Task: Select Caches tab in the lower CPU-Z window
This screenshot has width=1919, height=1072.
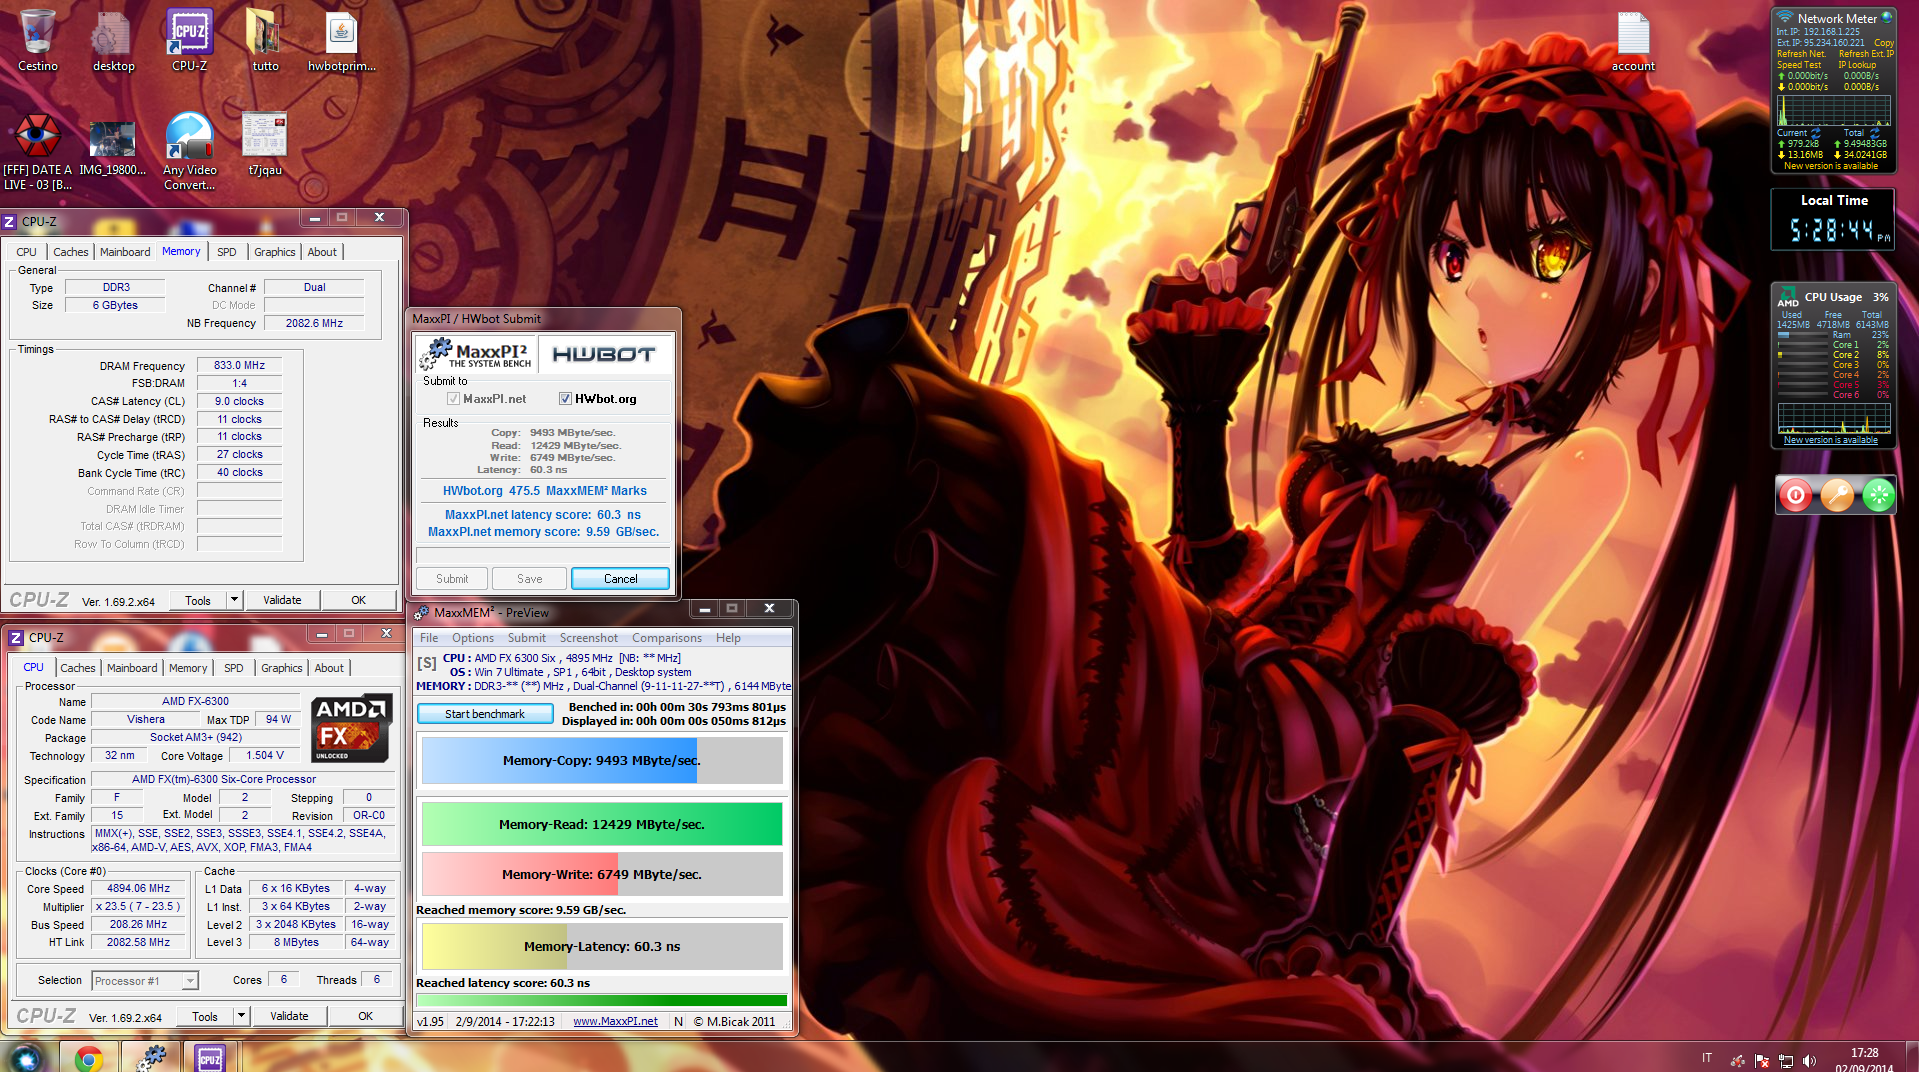Action: point(78,668)
